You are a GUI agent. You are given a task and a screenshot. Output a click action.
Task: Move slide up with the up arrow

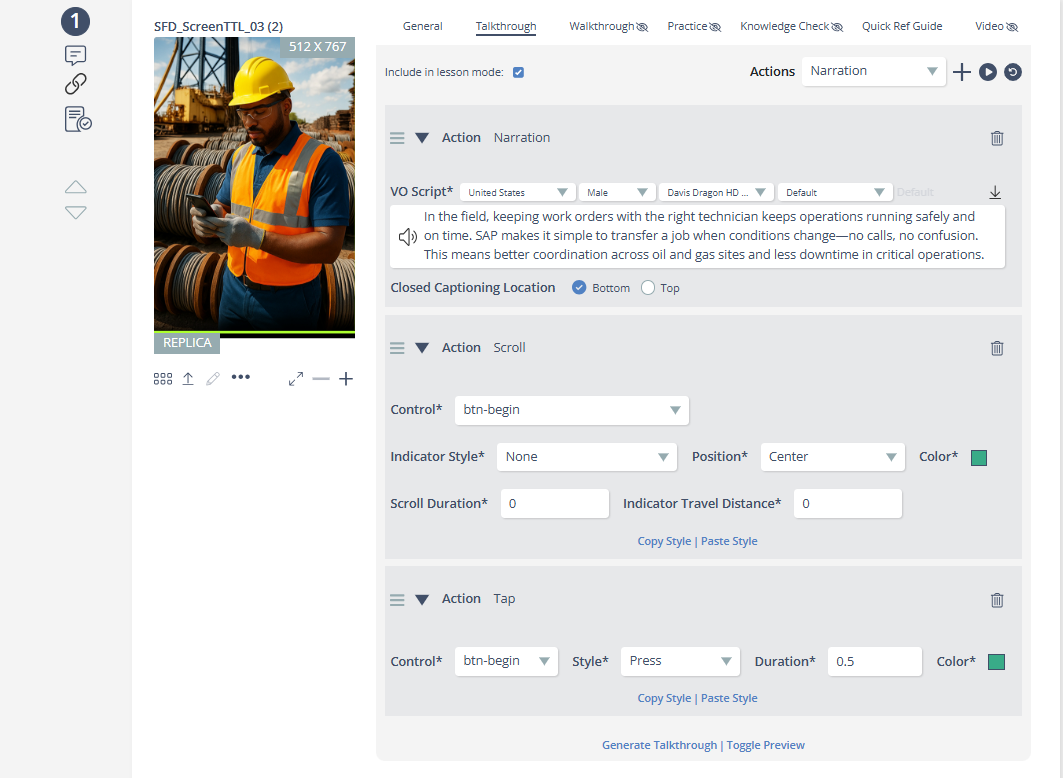point(75,187)
